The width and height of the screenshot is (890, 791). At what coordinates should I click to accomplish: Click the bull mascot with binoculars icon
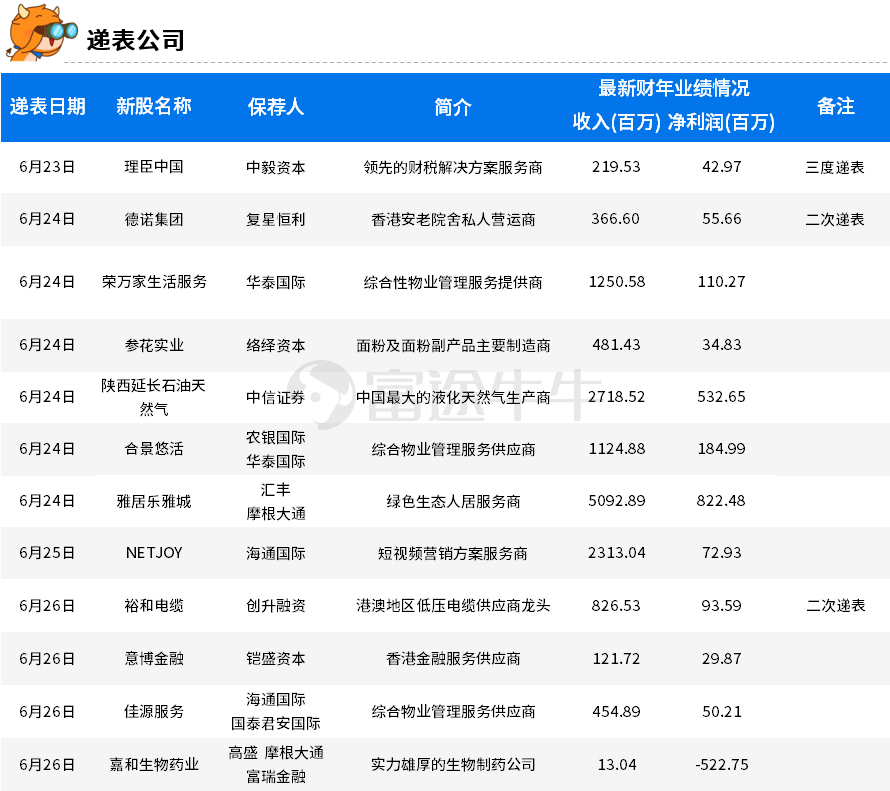pos(41,32)
